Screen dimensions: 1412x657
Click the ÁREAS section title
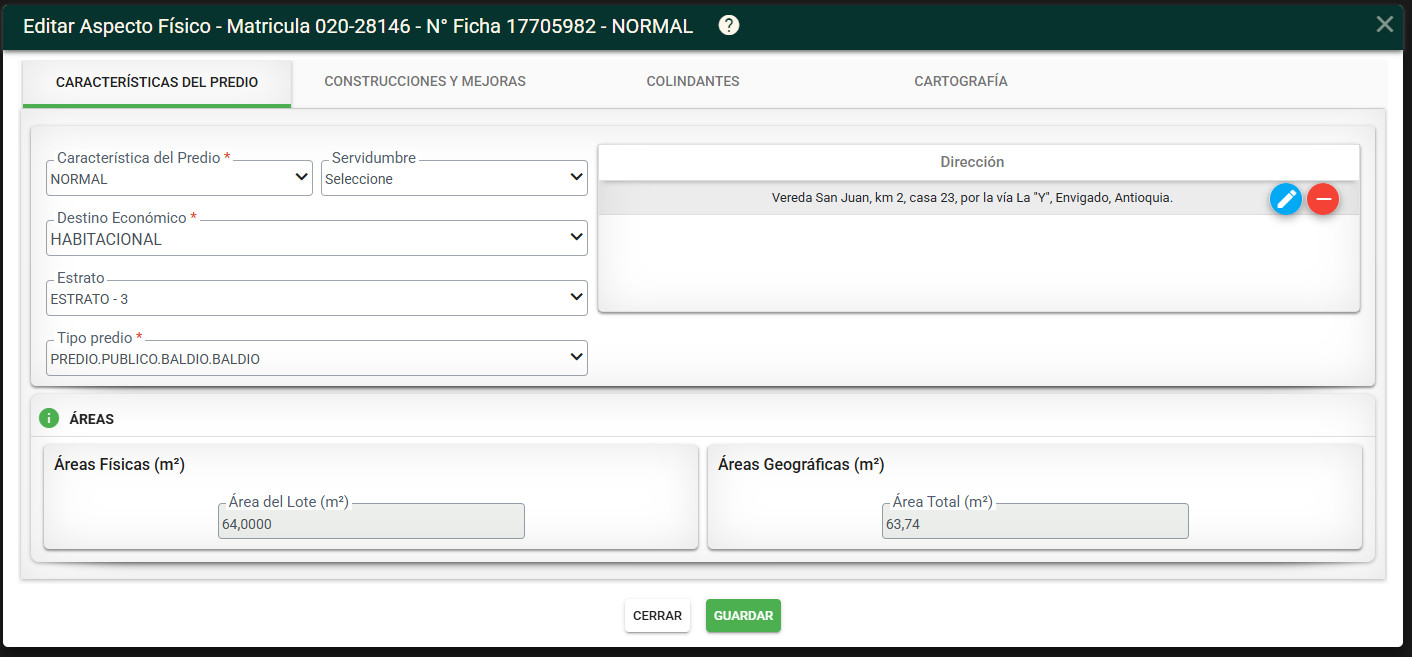[x=92, y=419]
